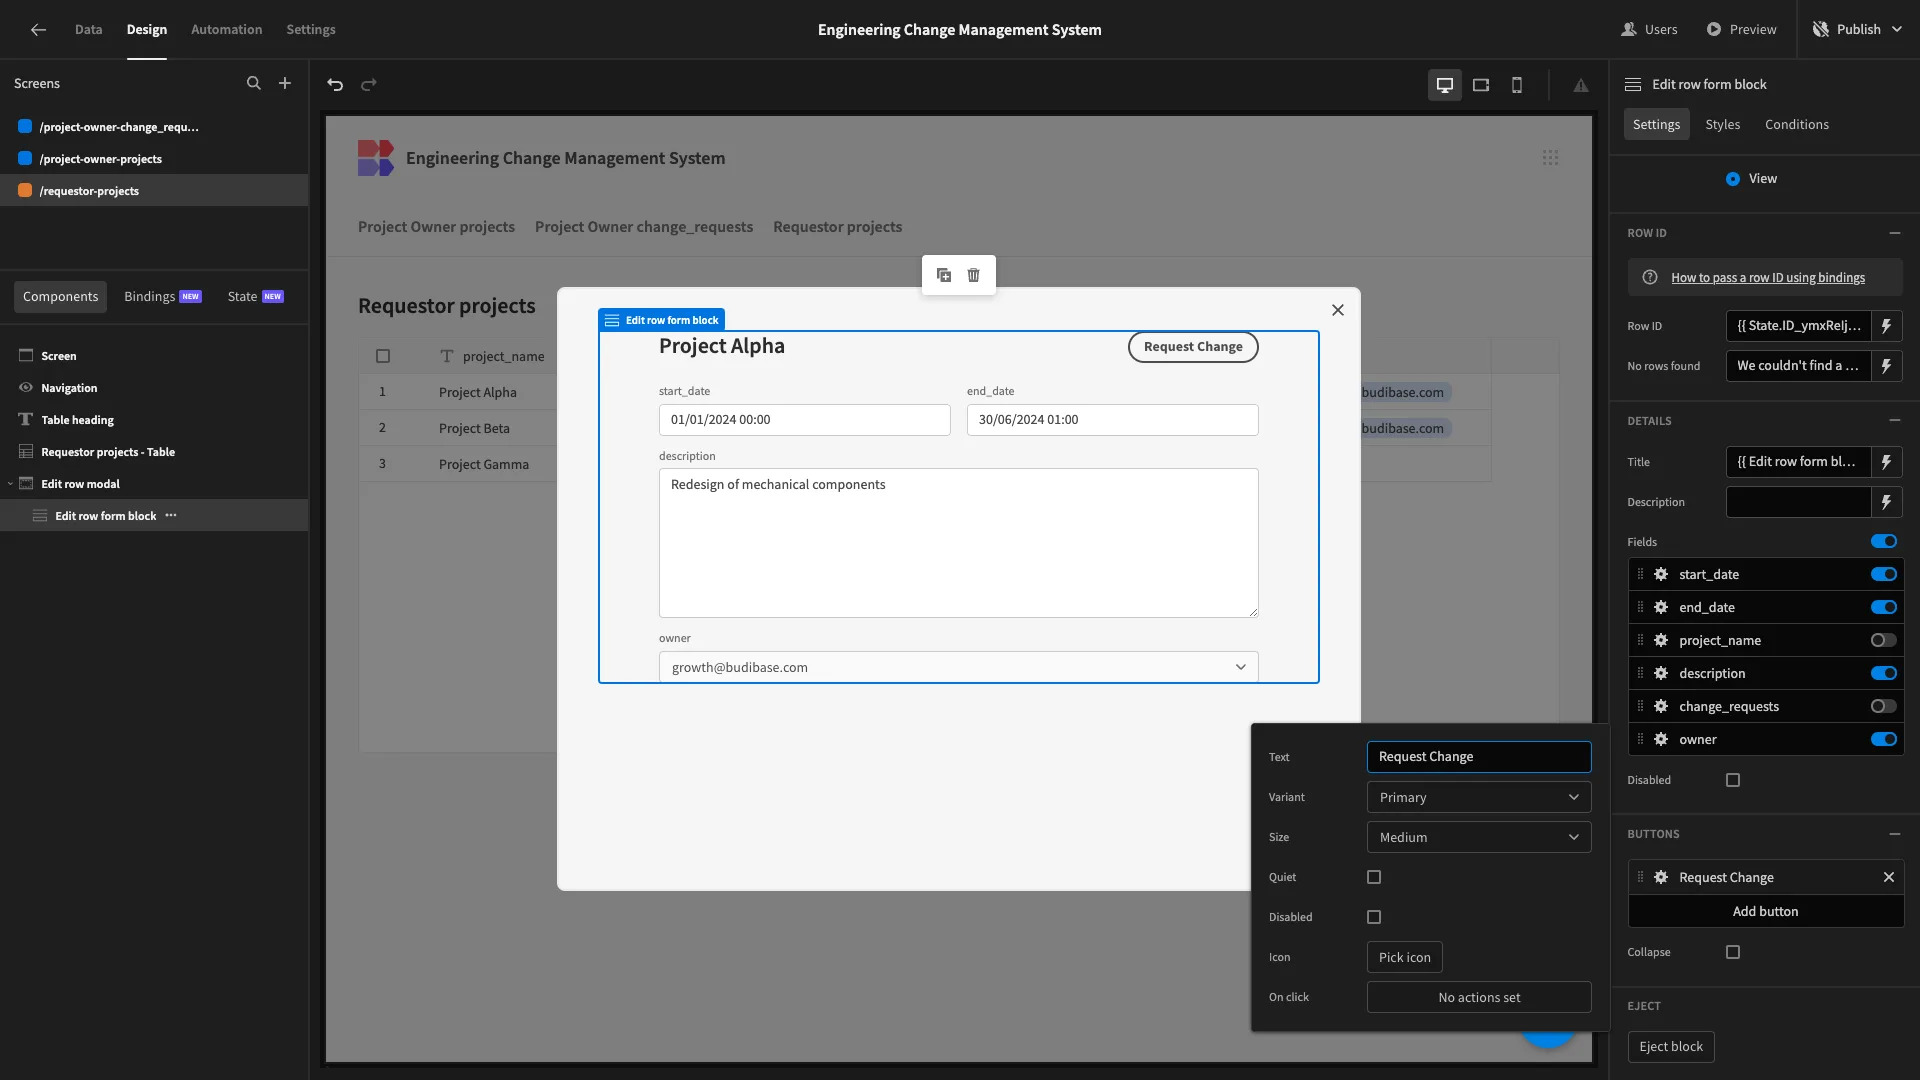Open the top Settings tab
1920x1080 pixels.
pyautogui.click(x=311, y=30)
